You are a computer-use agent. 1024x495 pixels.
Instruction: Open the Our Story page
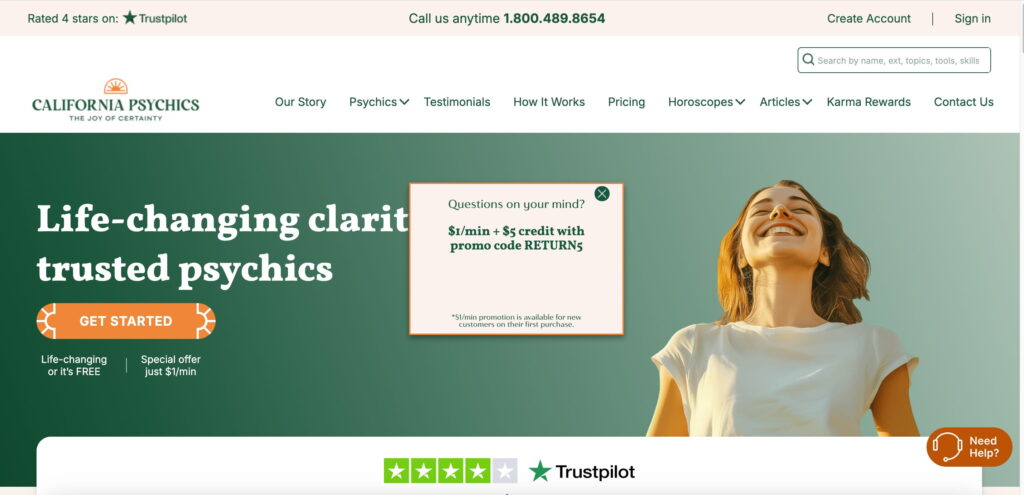point(300,102)
